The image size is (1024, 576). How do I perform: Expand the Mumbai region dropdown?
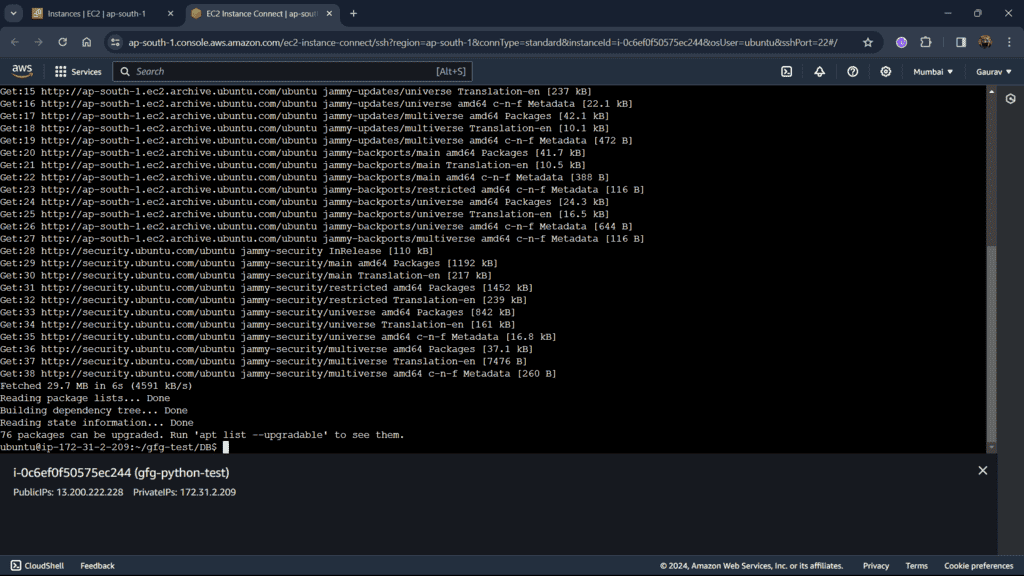click(933, 72)
